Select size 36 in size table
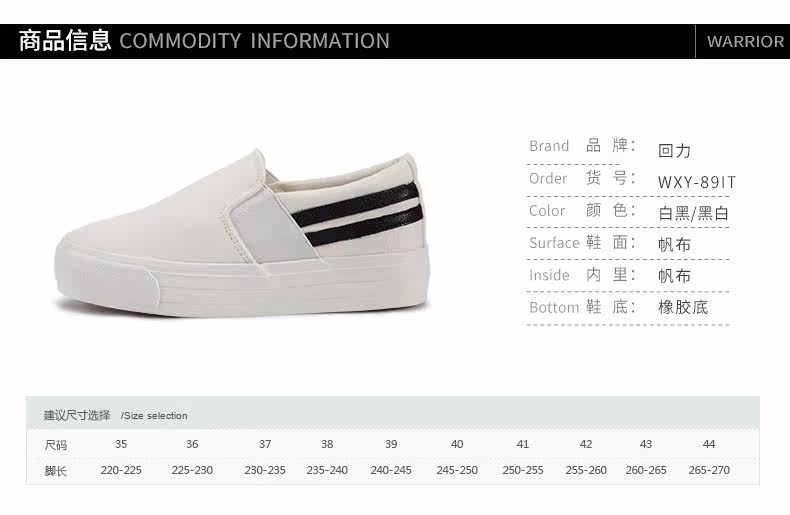This screenshot has width=790, height=515. 192,444
